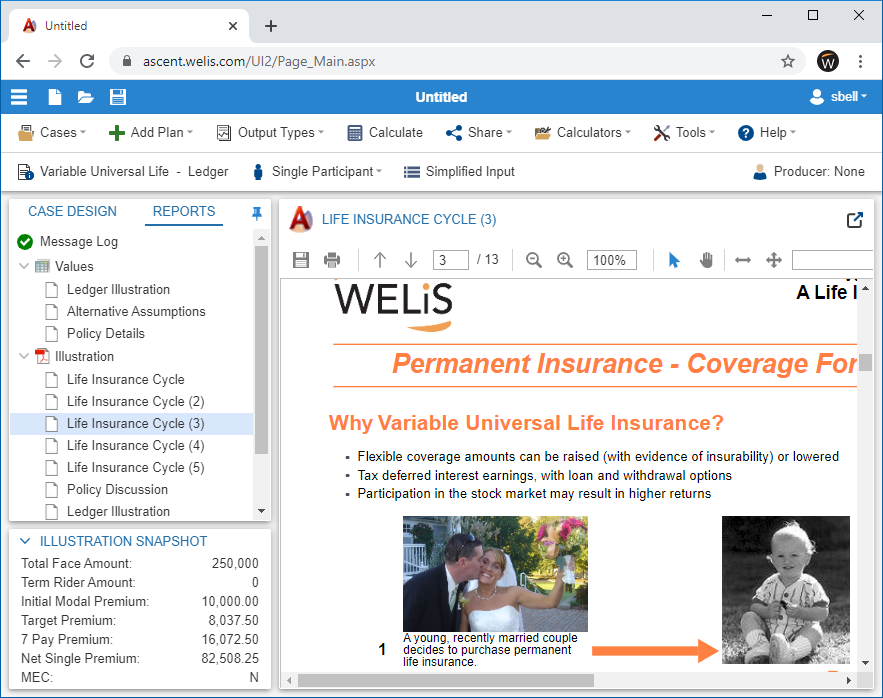Click the Calculate button
The width and height of the screenshot is (883, 698).
click(x=385, y=133)
